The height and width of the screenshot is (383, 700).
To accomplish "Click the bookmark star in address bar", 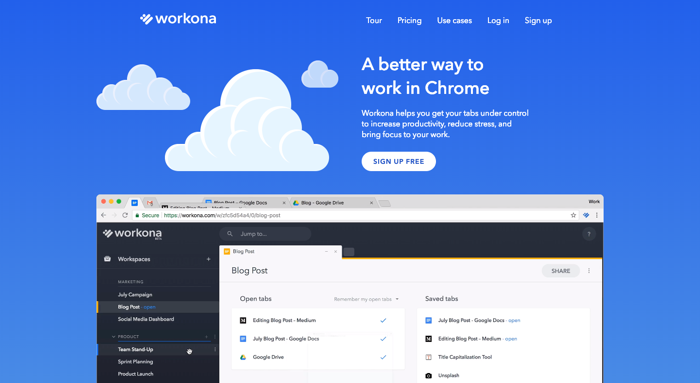I will [x=573, y=215].
